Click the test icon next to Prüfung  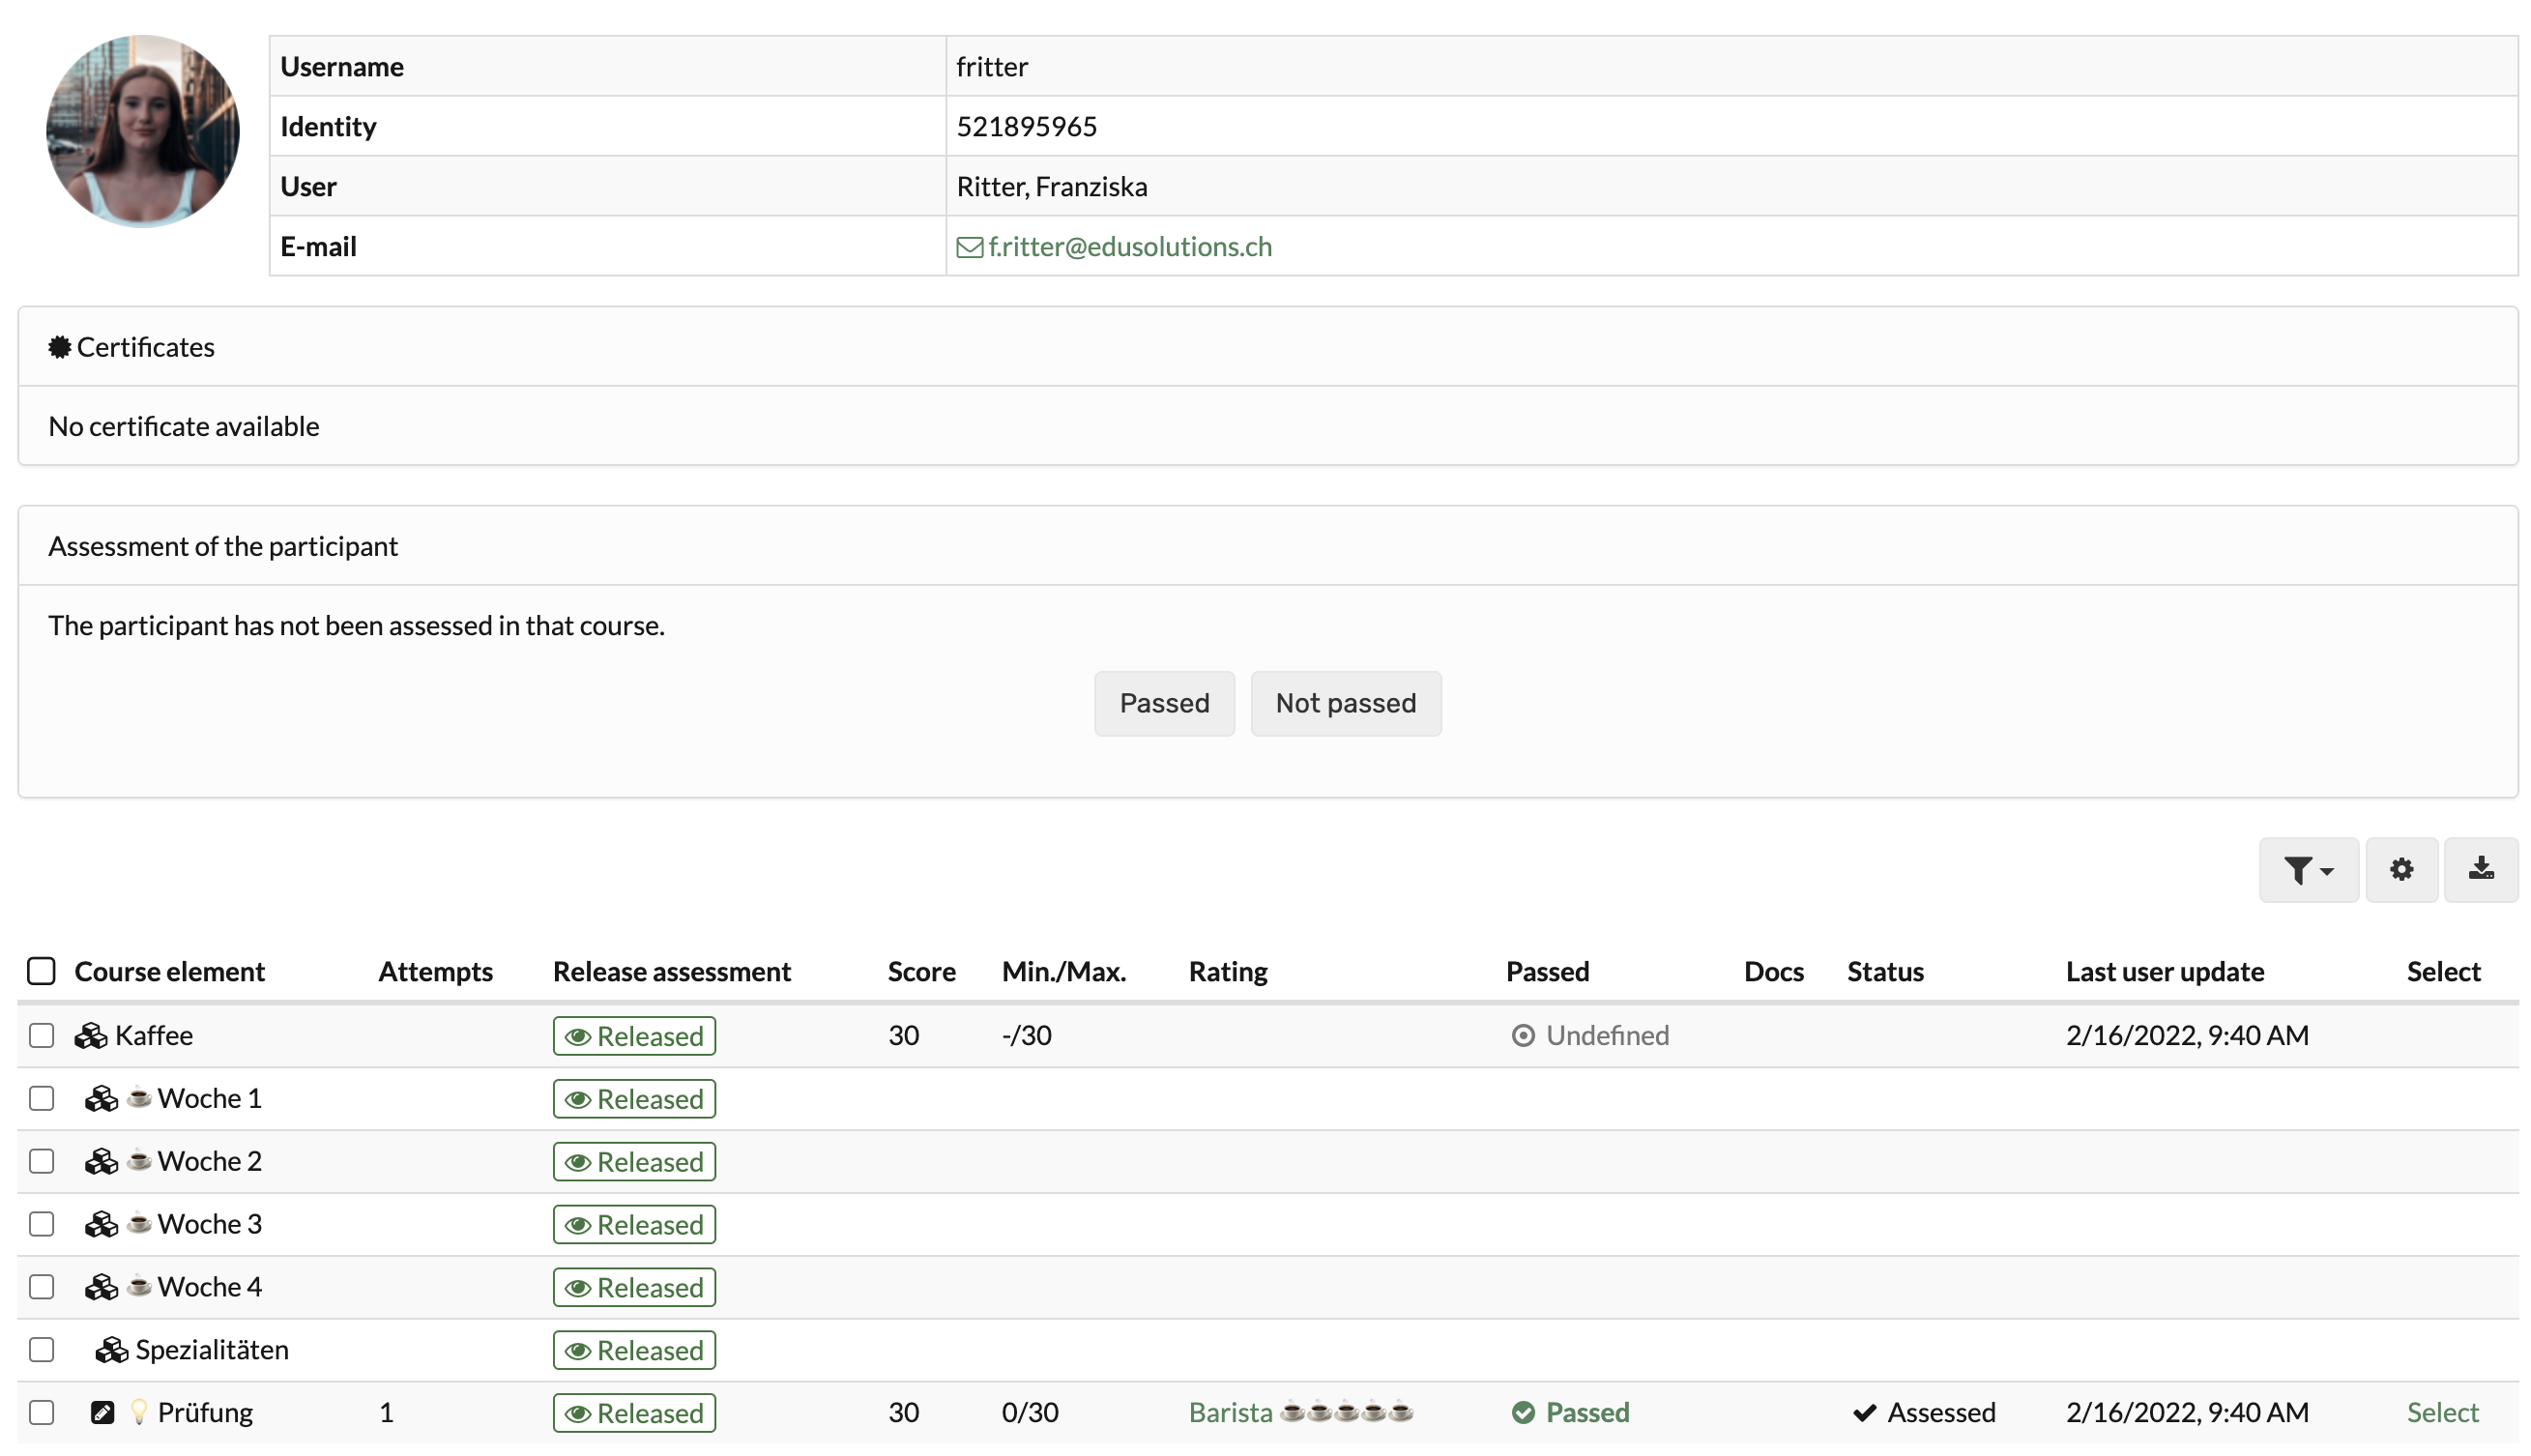pyautogui.click(x=102, y=1413)
